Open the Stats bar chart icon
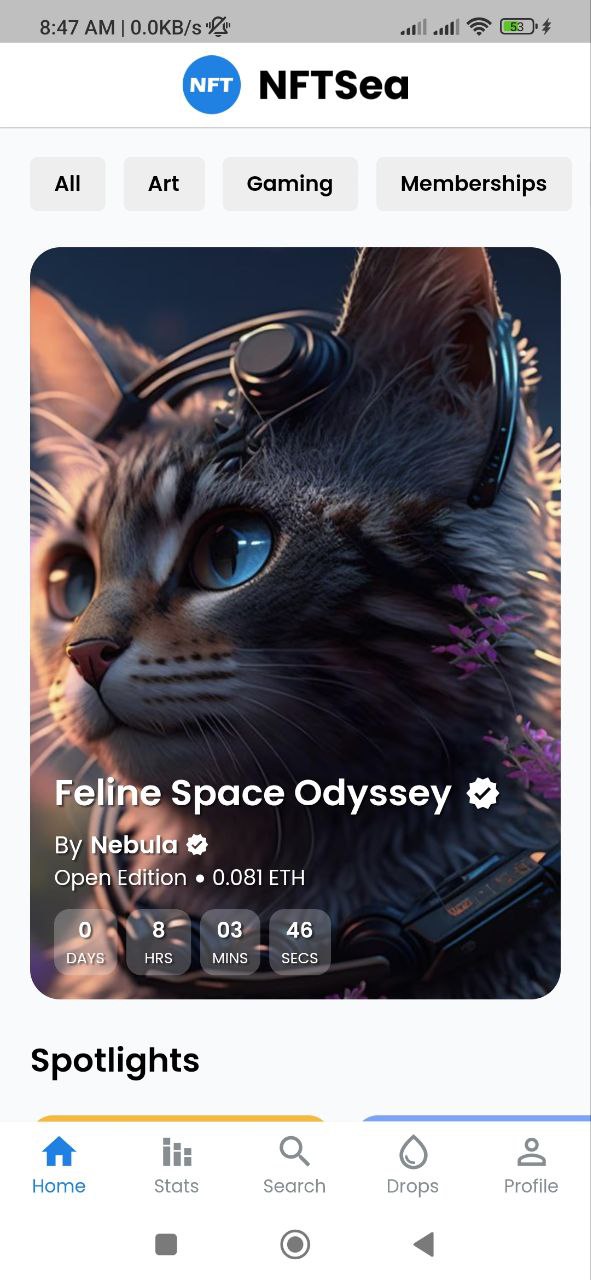This screenshot has width=591, height=1280. (x=176, y=1153)
